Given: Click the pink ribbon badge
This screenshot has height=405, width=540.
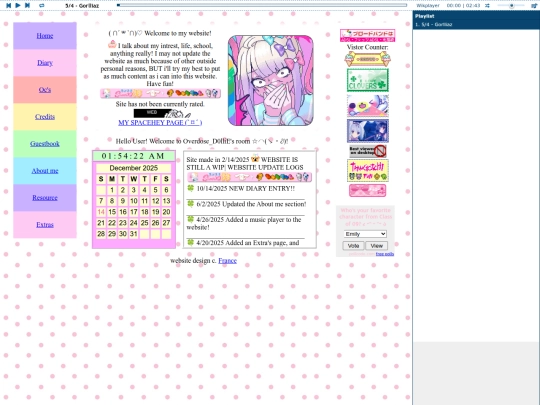Looking at the screenshot, I should coord(367,190).
